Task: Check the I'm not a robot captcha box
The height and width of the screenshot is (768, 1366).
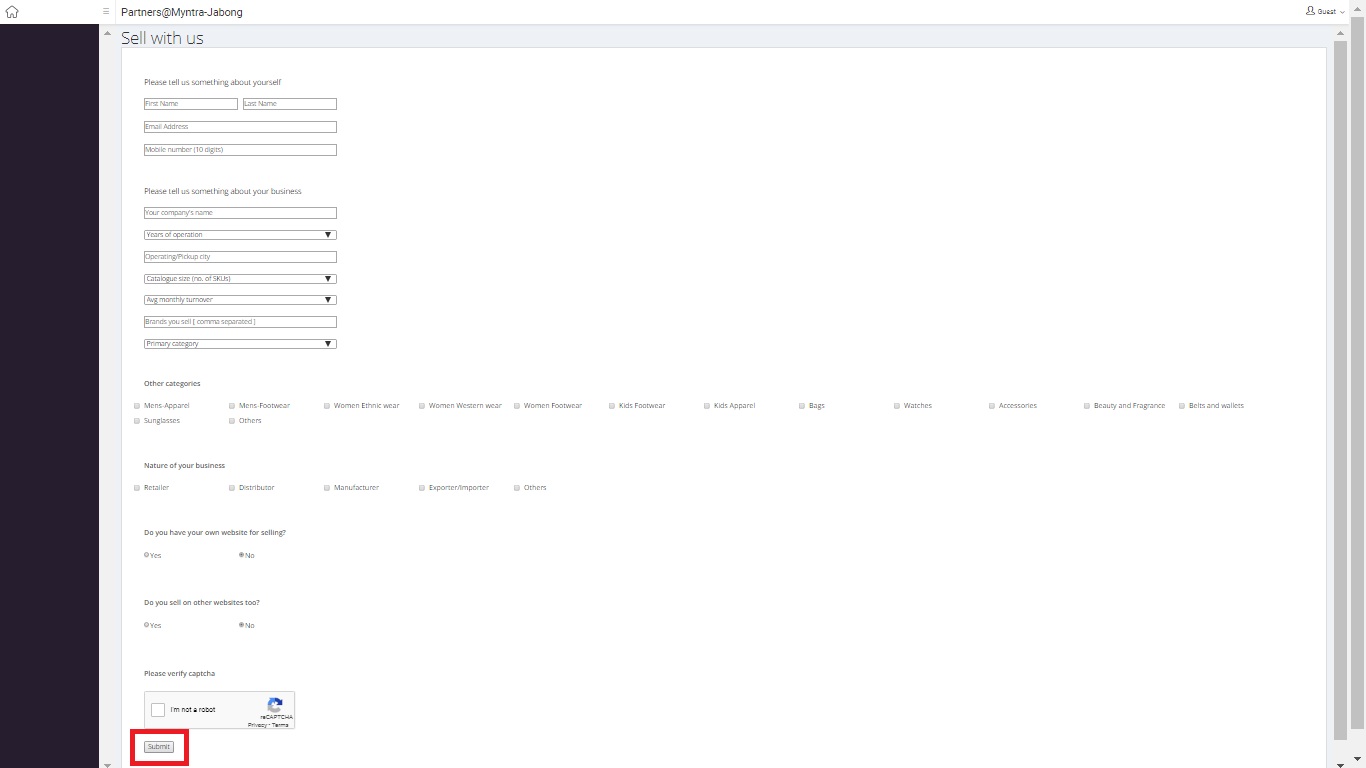Action: click(157, 709)
